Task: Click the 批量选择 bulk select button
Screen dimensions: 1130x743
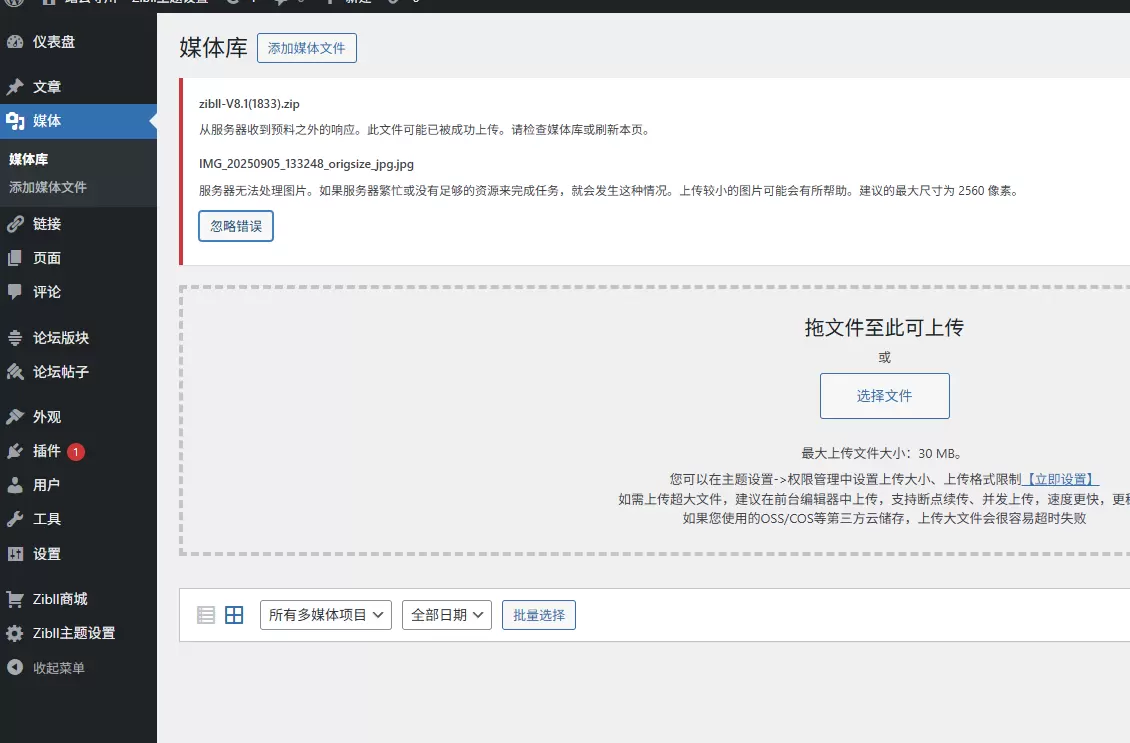Action: coord(539,615)
